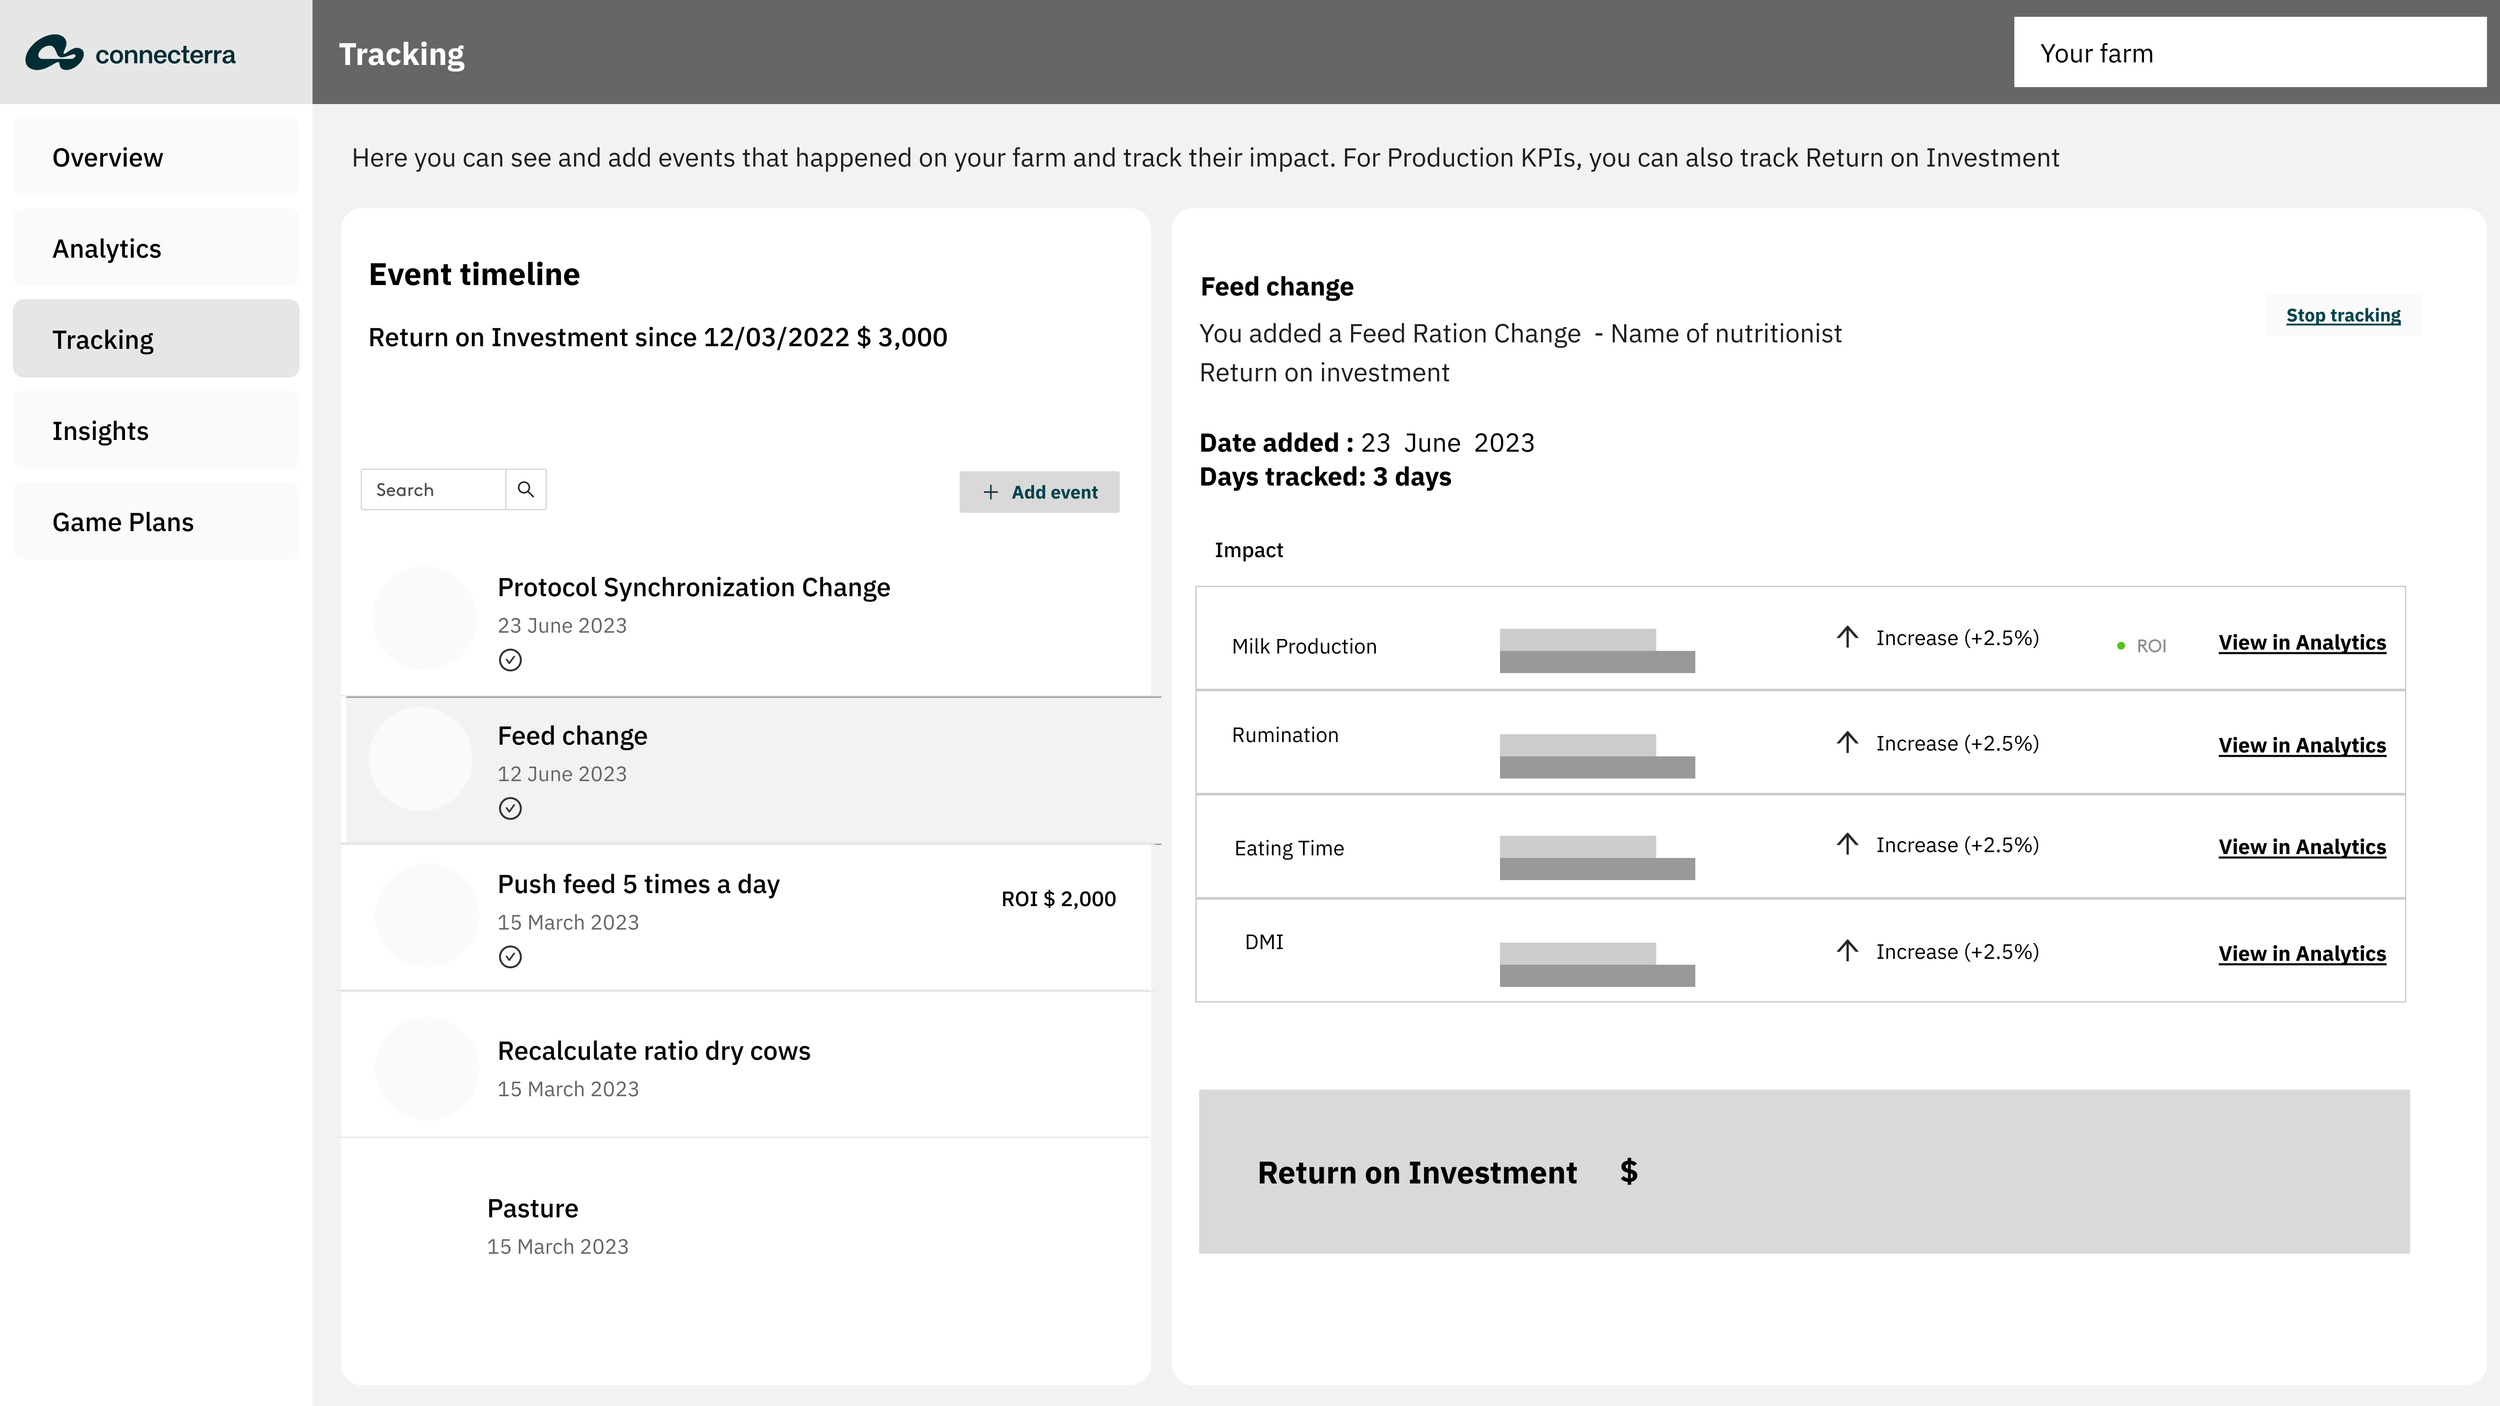Viewport: 2500px width, 1406px height.
Task: Click the round avatar beside Recalculate ratio dry cows
Action: pos(426,1068)
